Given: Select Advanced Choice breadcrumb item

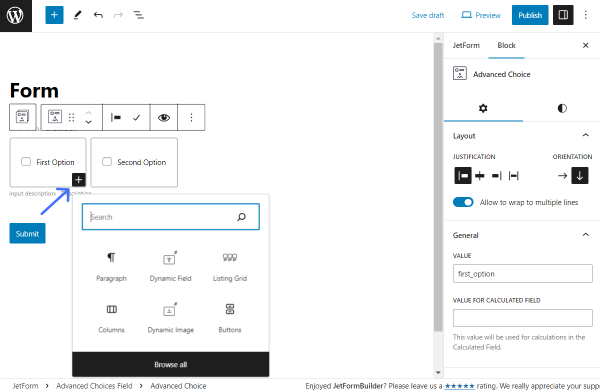Looking at the screenshot, I should coord(178,386).
